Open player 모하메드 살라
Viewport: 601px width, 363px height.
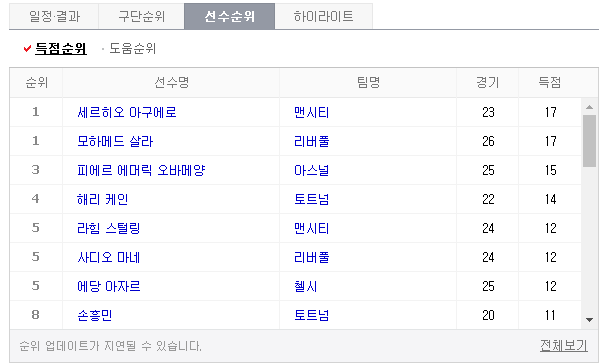click(x=115, y=141)
